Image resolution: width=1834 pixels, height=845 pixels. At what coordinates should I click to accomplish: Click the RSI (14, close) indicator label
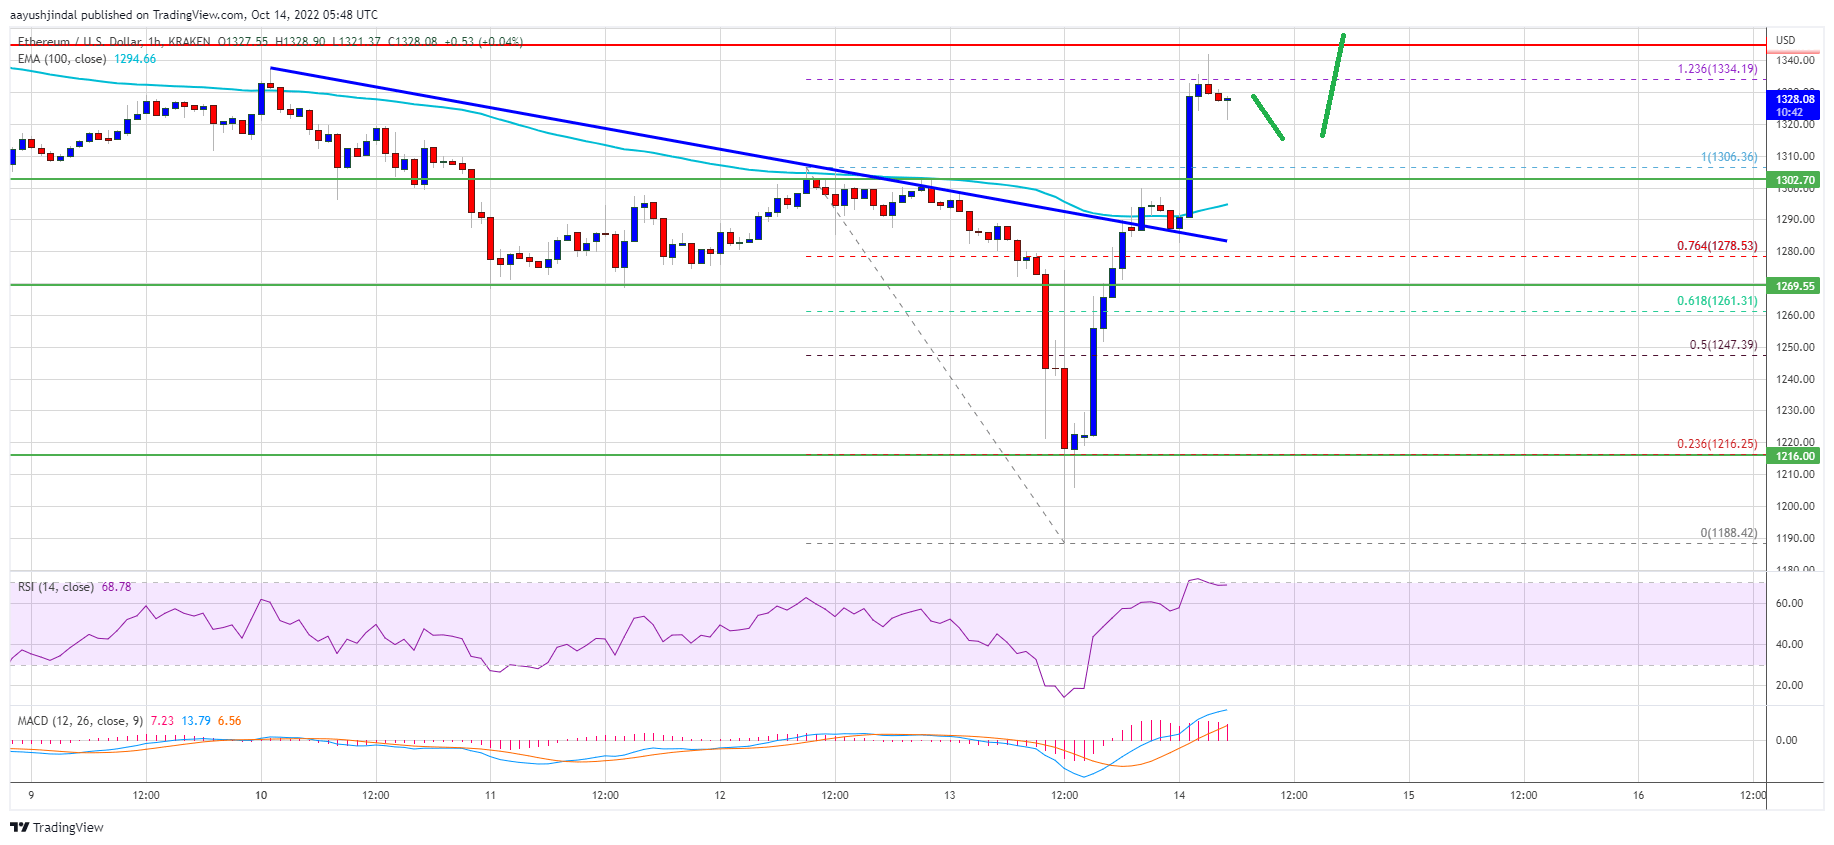pyautogui.click(x=56, y=587)
